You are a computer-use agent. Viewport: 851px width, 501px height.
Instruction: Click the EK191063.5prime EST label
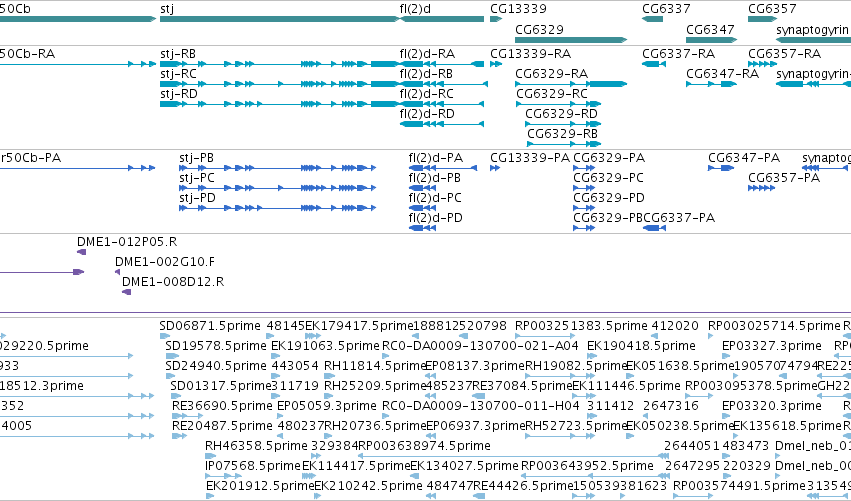(325, 346)
